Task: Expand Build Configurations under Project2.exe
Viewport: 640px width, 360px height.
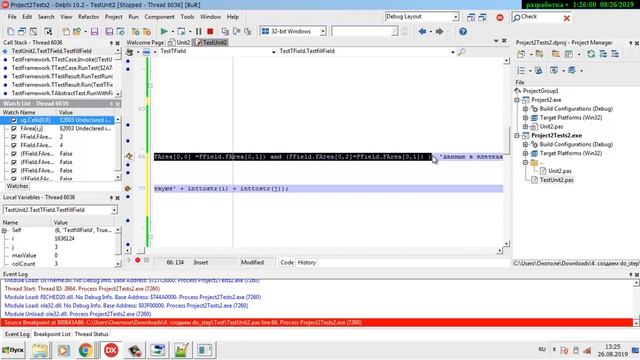Action: point(526,109)
